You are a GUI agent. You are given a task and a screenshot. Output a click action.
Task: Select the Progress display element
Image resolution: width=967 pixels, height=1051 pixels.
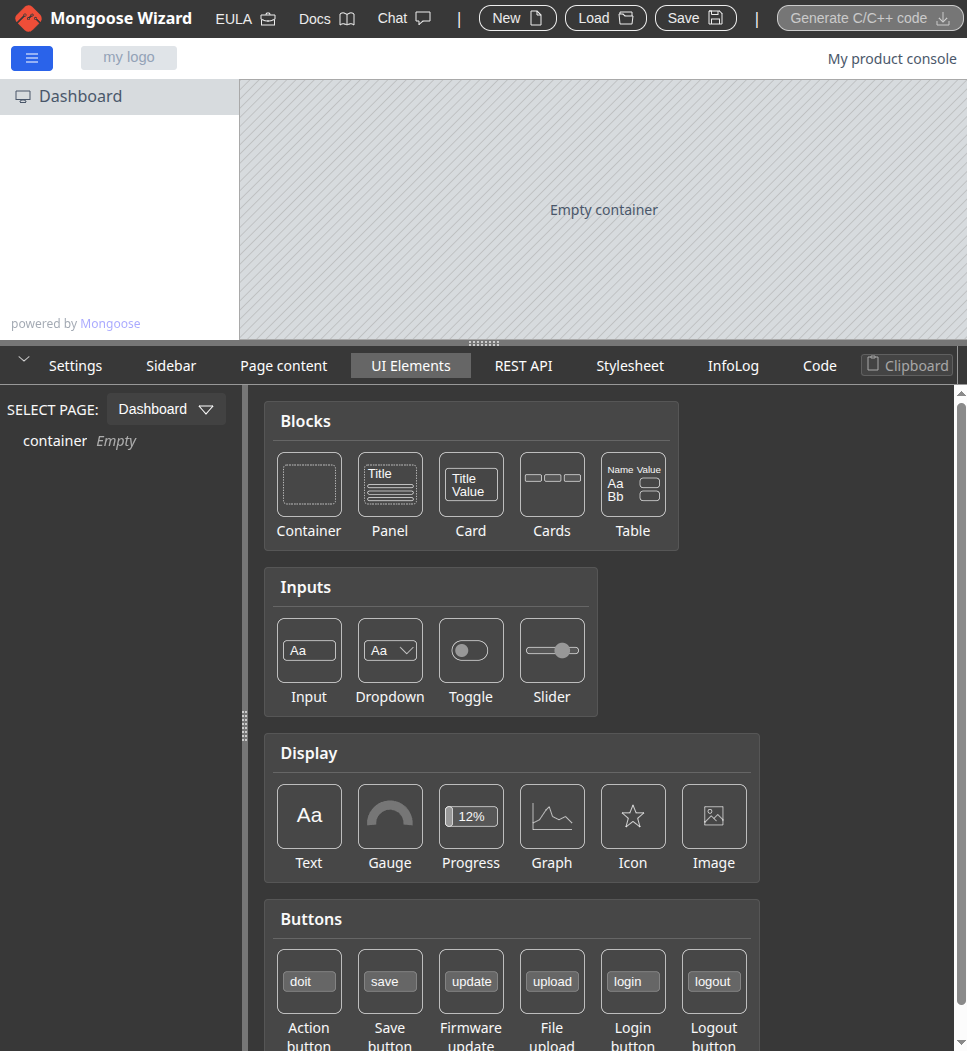coord(471,816)
